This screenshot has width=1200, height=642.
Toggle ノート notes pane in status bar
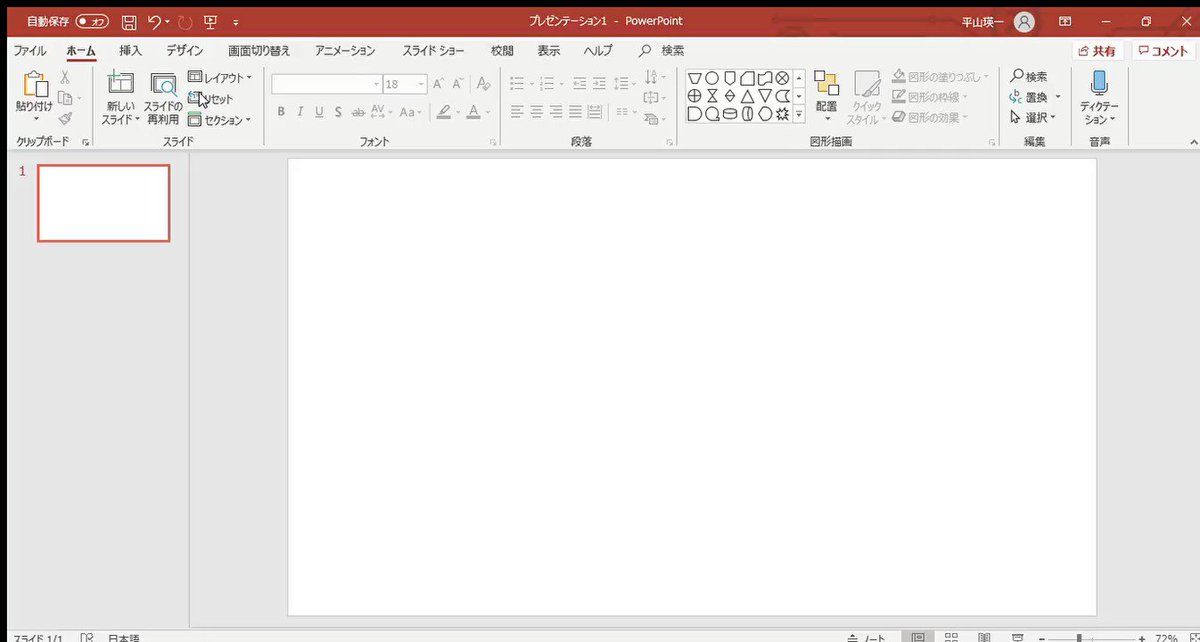tap(866, 637)
